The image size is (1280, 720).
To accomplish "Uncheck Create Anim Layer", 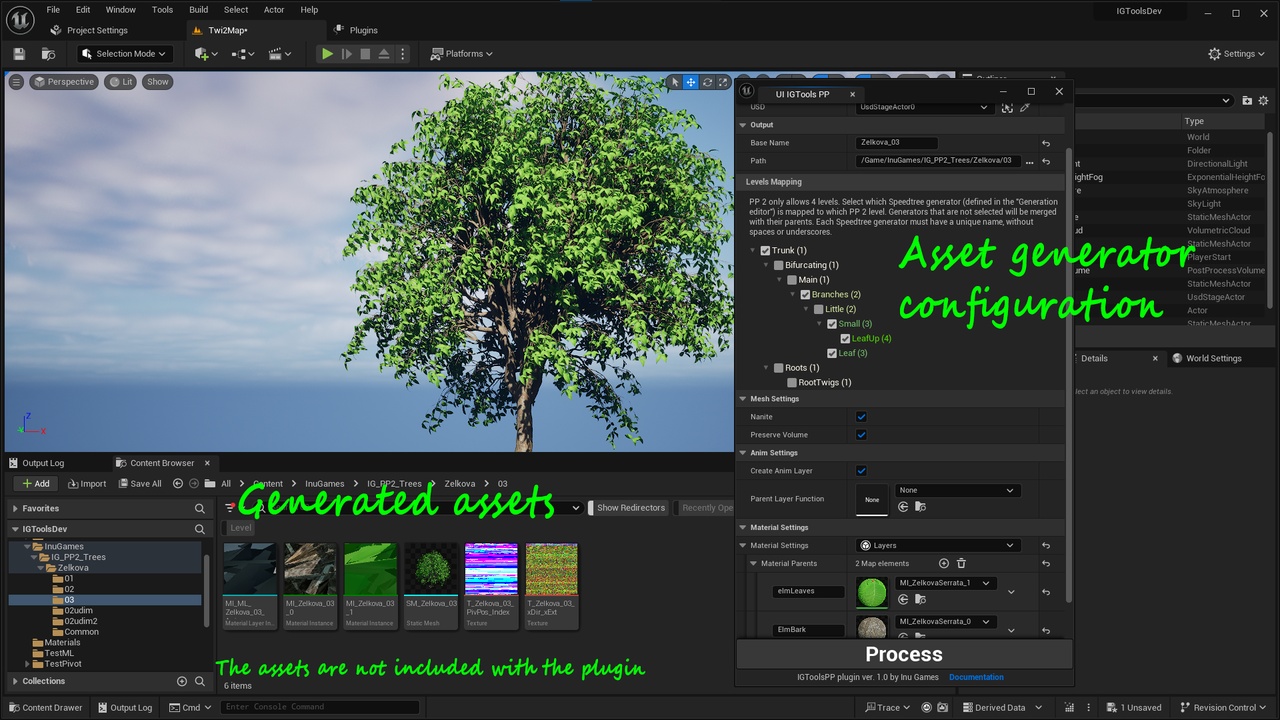I will (861, 471).
